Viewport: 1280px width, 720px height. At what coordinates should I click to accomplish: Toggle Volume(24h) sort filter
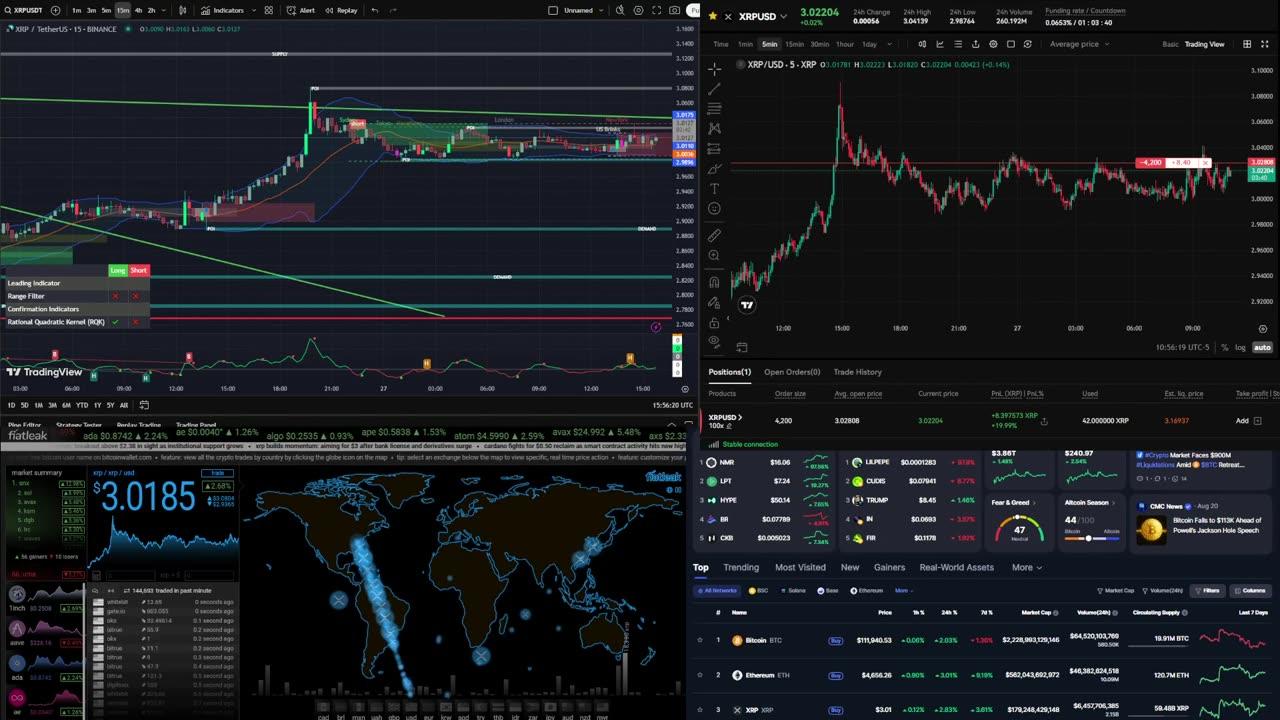pos(1165,591)
